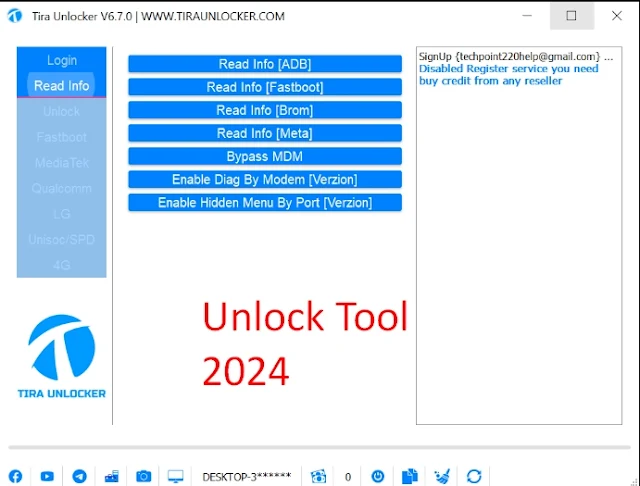This screenshot has width=640, height=486.
Task: Click Read Info [Fastboot] button
Action: click(265, 87)
